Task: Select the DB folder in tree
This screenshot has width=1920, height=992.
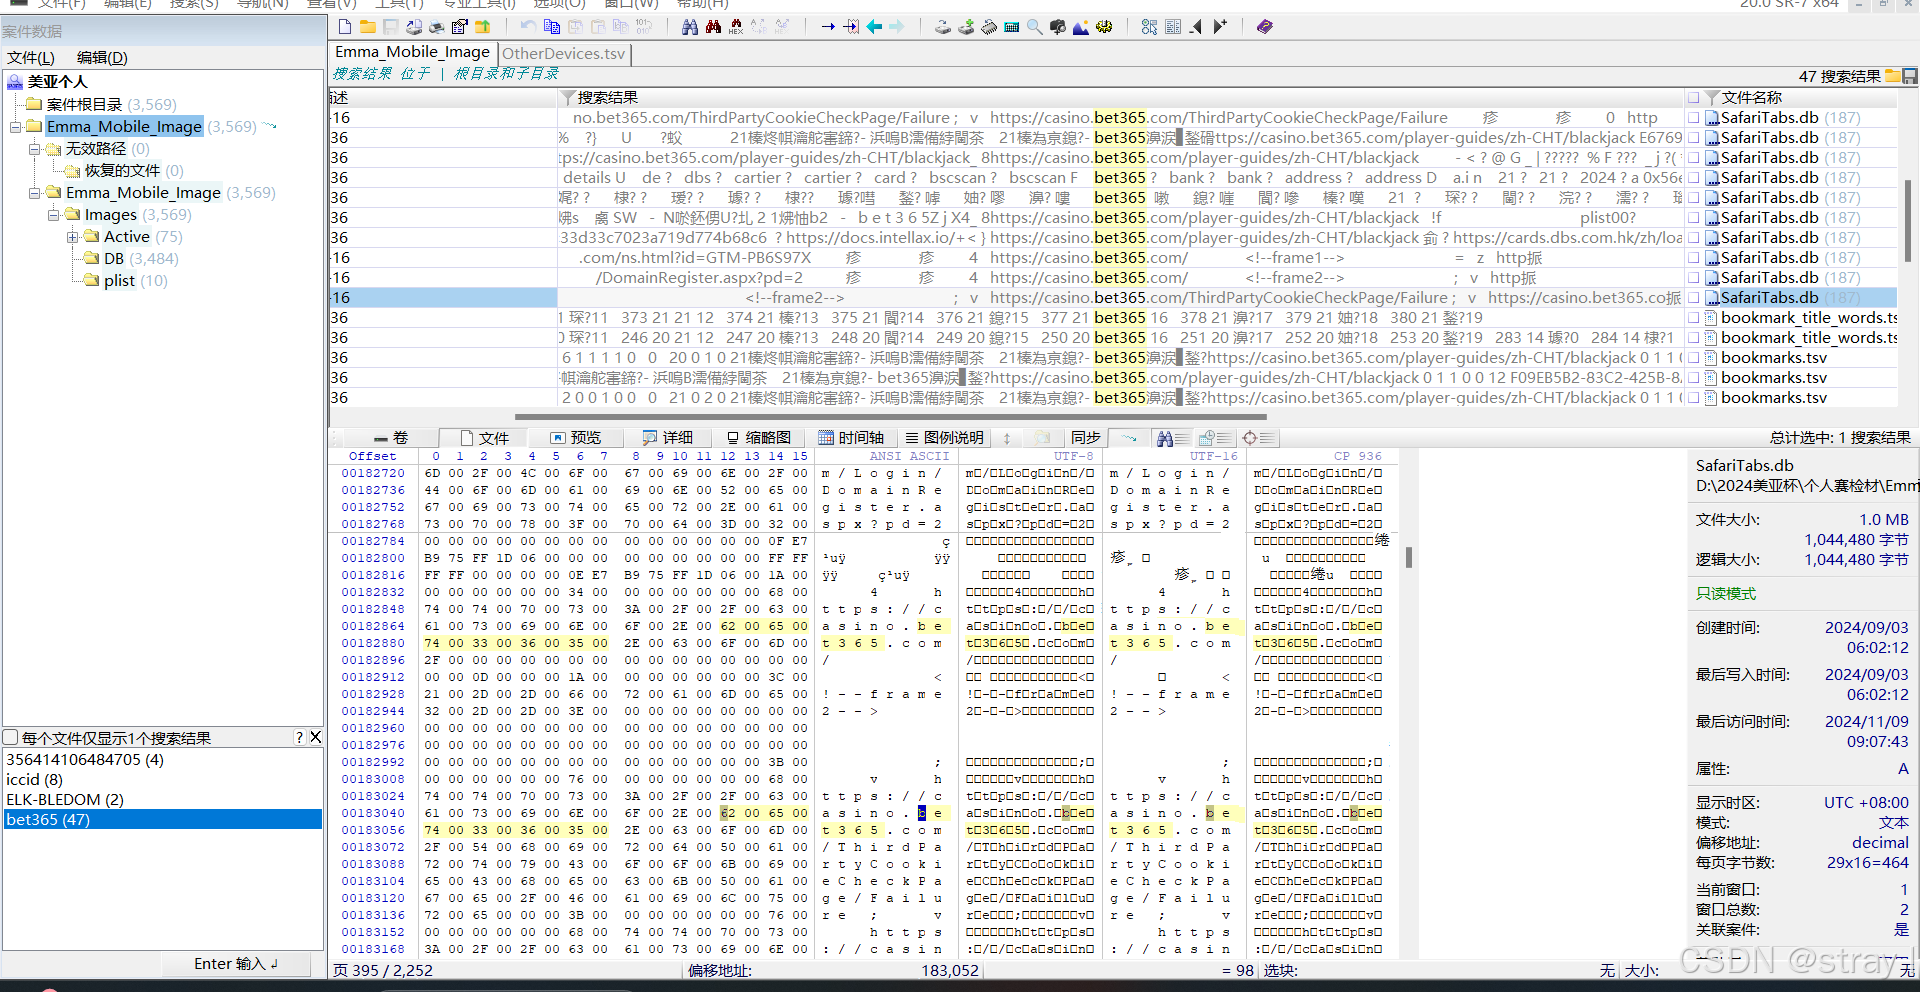Action: pyautogui.click(x=114, y=259)
